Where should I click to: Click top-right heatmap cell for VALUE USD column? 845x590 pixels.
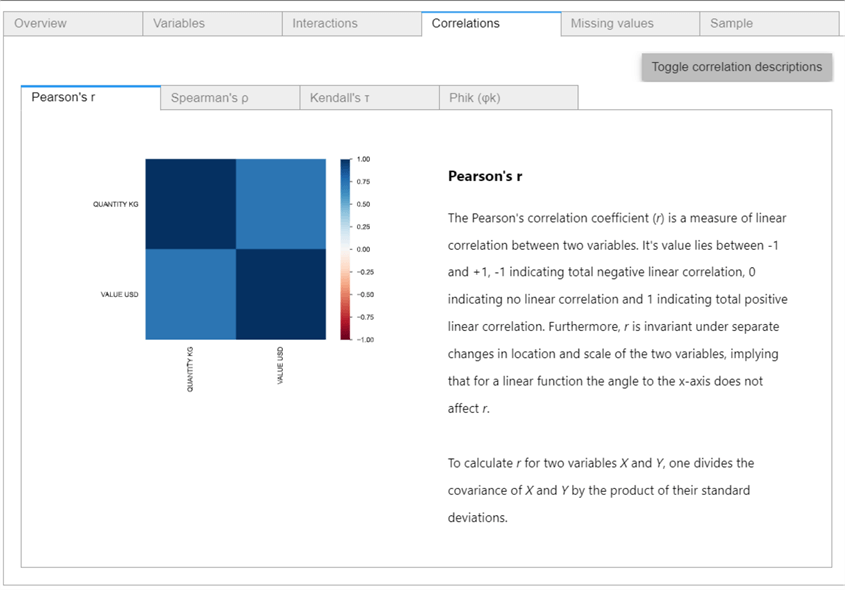point(280,204)
